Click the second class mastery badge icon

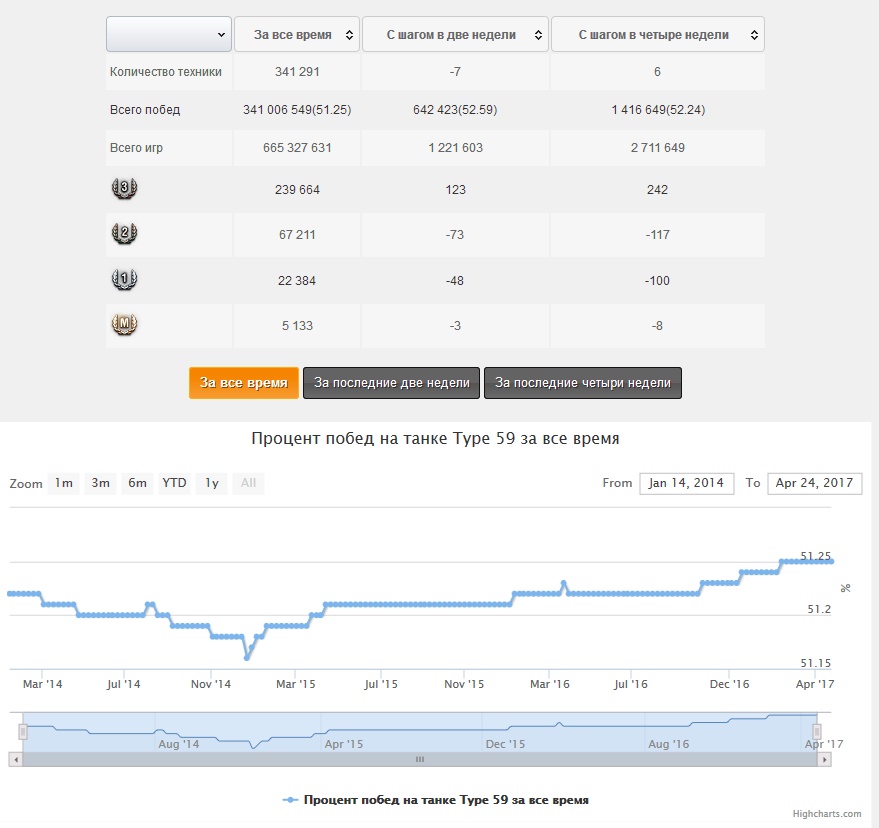[x=125, y=234]
